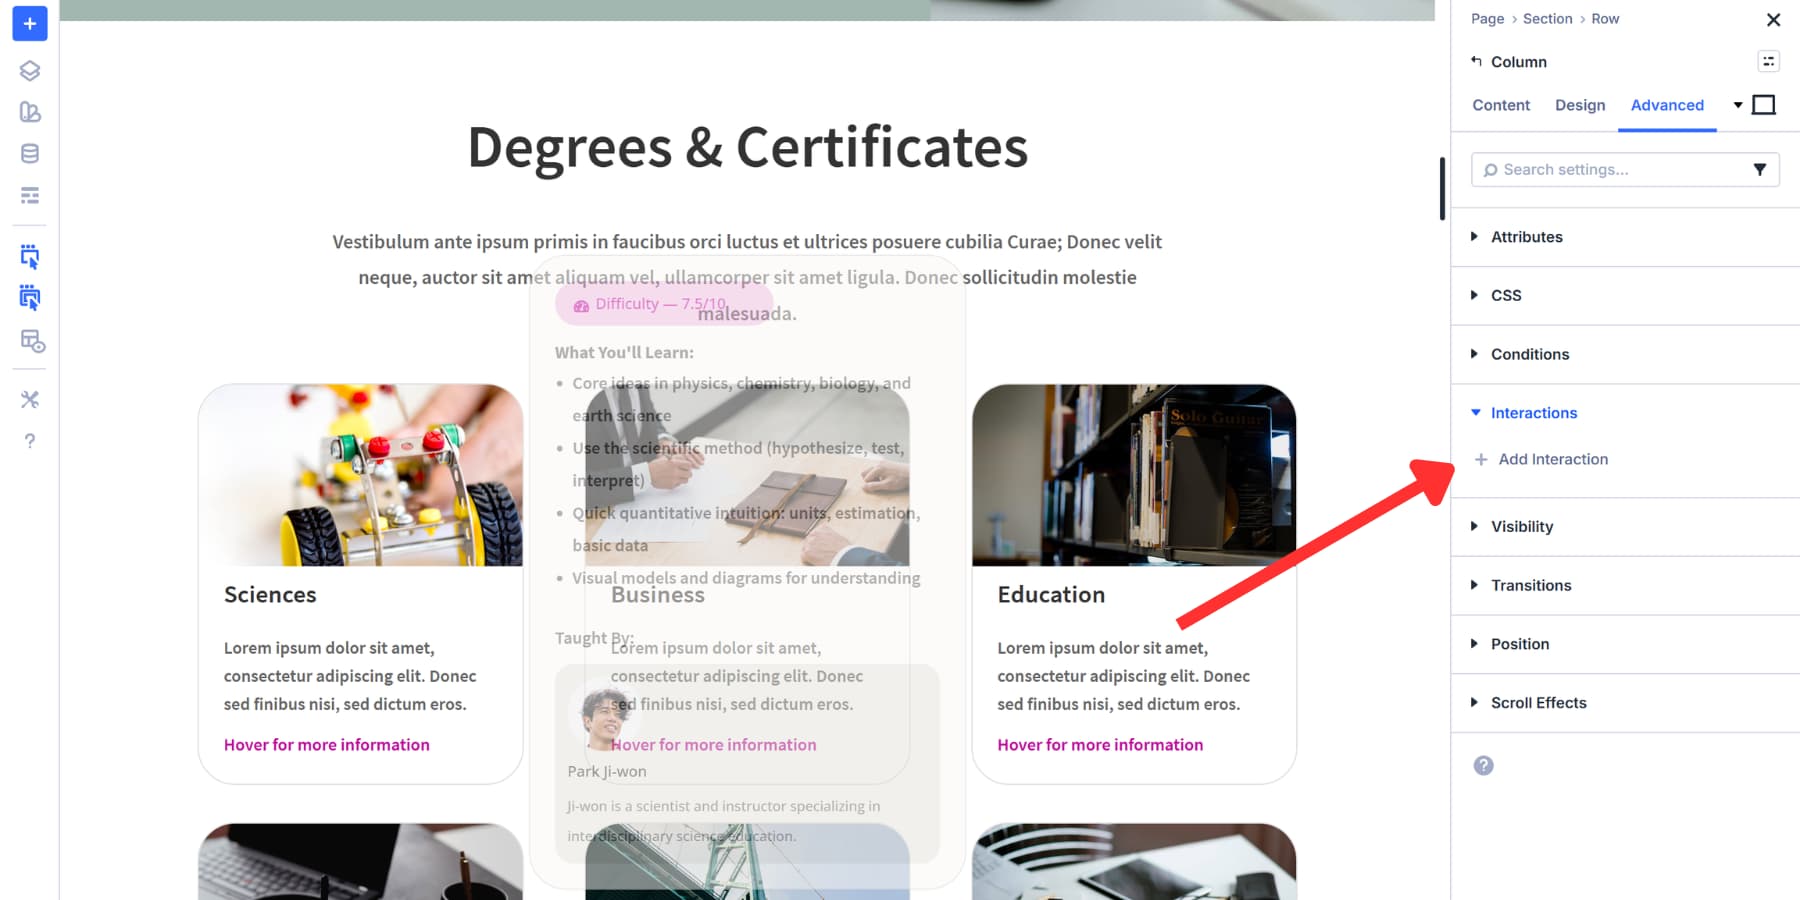Image resolution: width=1800 pixels, height=900 pixels.
Task: Open the Structure layers panel
Action: pyautogui.click(x=29, y=71)
